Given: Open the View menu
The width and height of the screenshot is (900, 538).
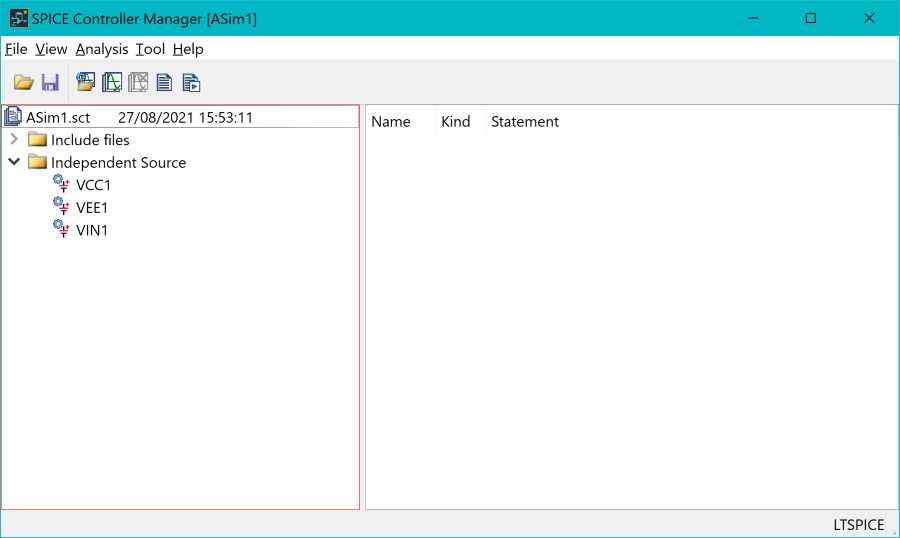Looking at the screenshot, I should (x=51, y=49).
